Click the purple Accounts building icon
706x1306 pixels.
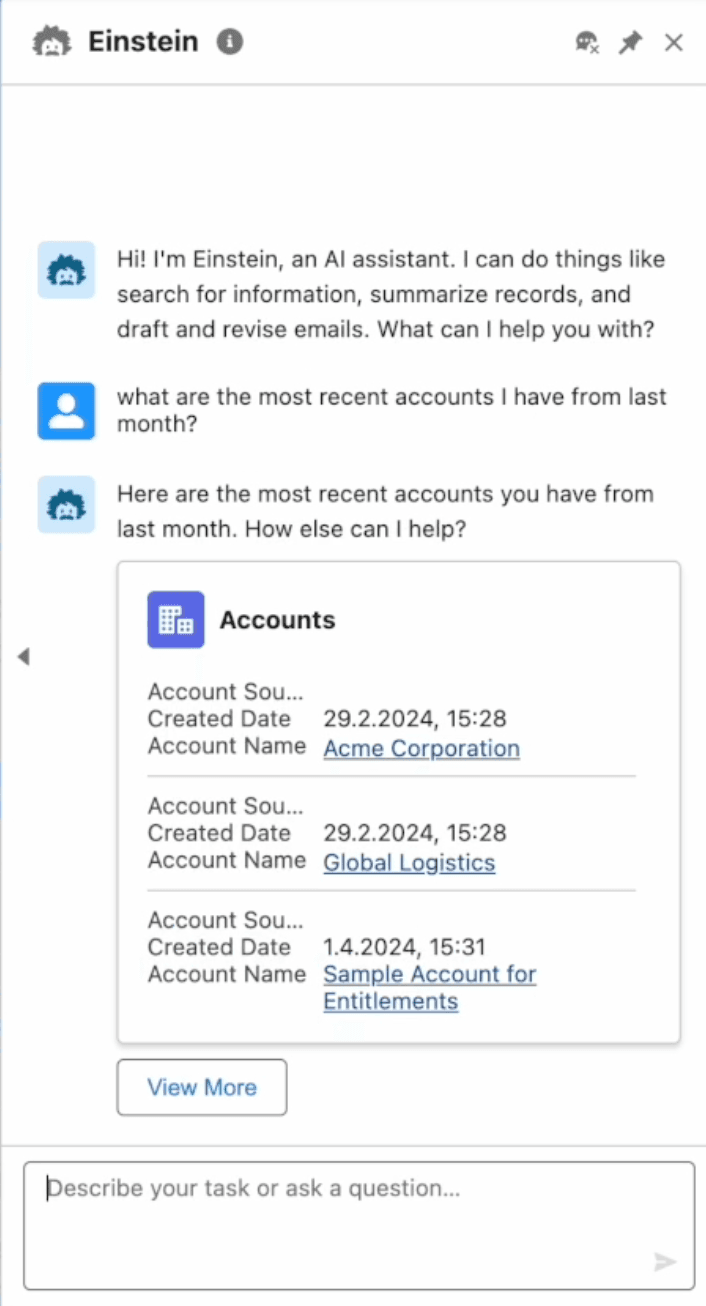pyautogui.click(x=176, y=620)
